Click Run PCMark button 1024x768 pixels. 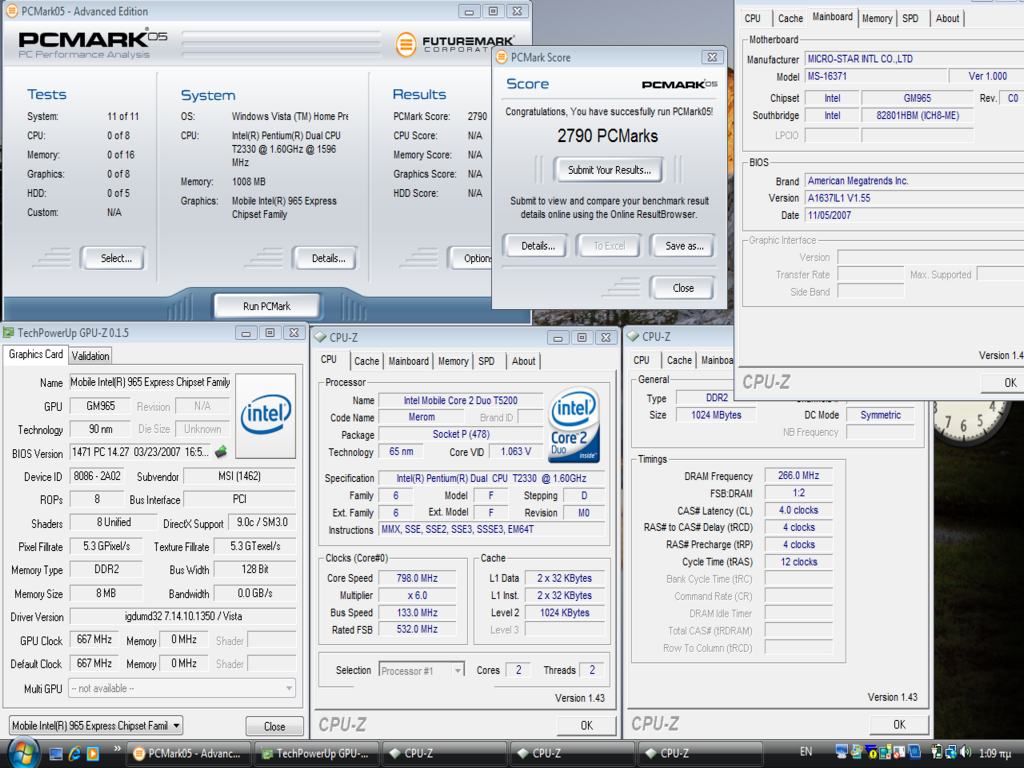266,306
